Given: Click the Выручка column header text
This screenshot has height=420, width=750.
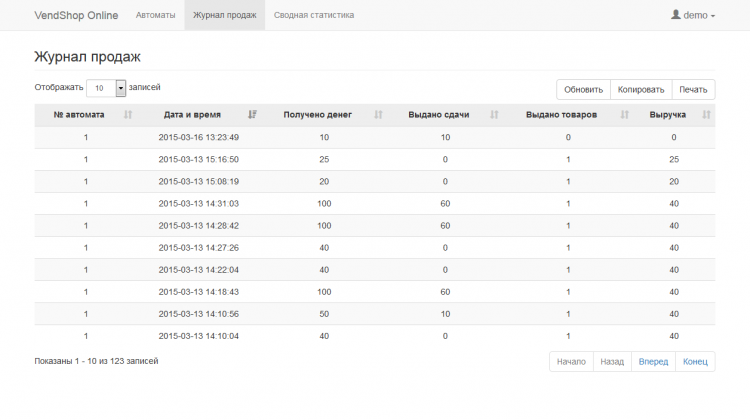Looking at the screenshot, I should coord(667,115).
